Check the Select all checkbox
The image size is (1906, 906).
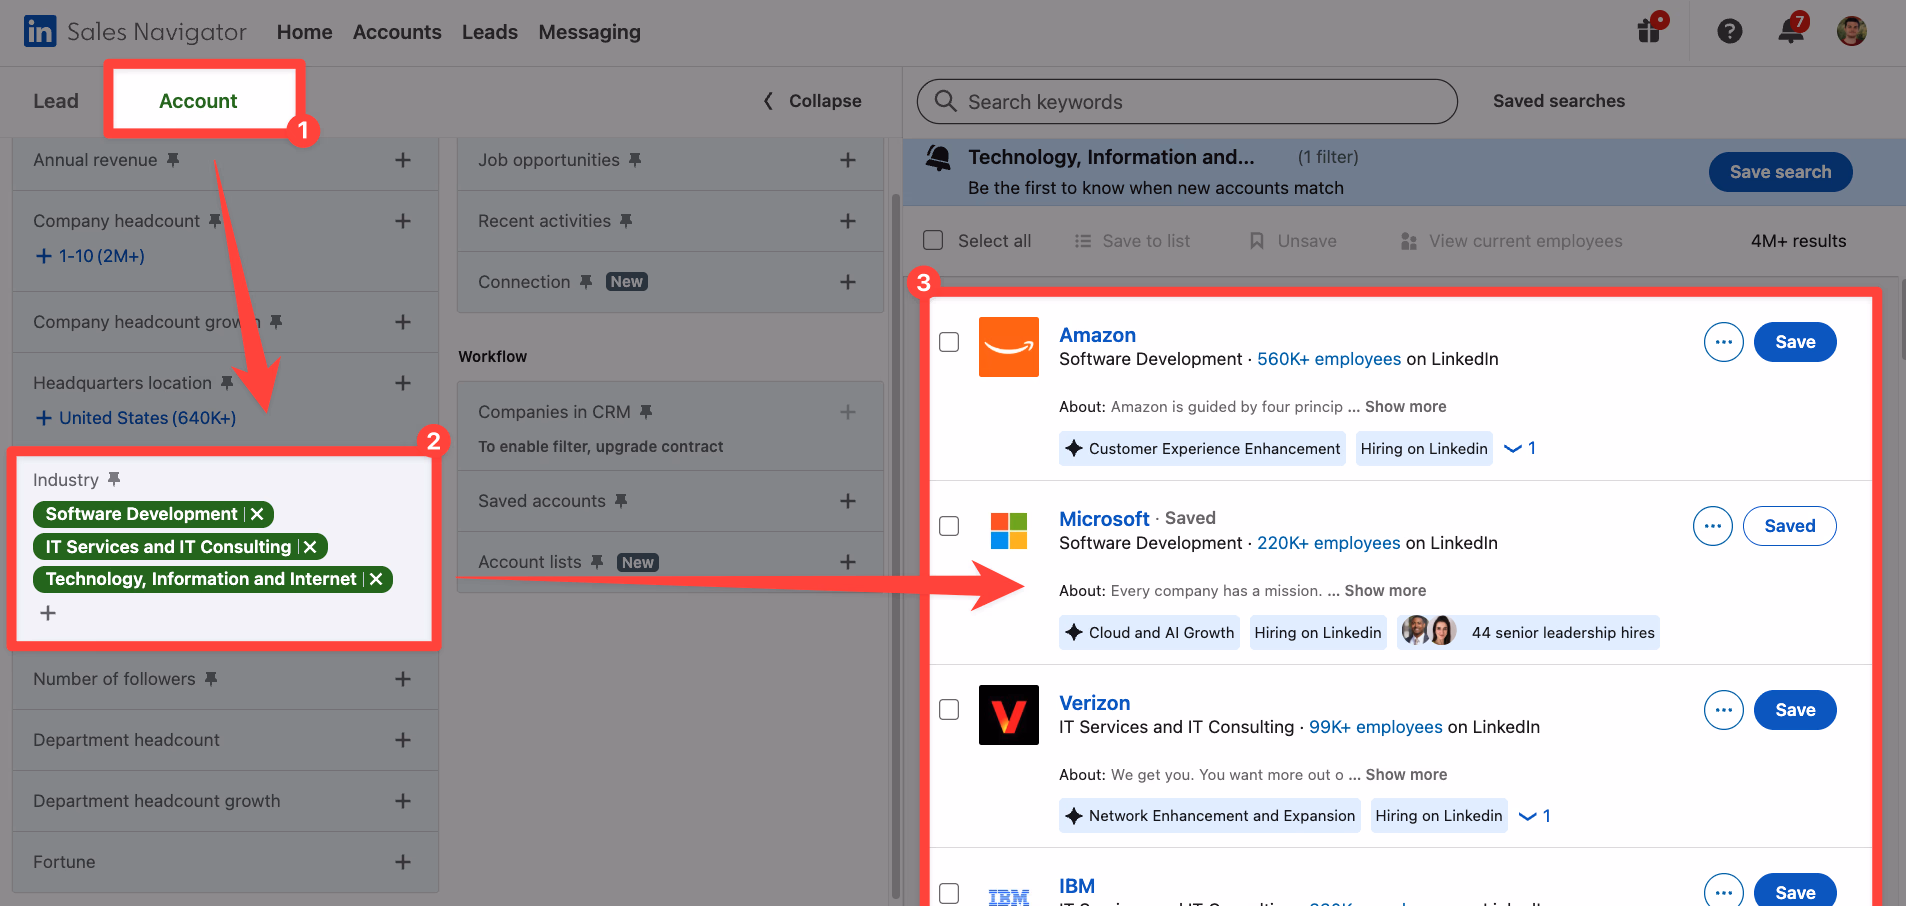point(933,240)
